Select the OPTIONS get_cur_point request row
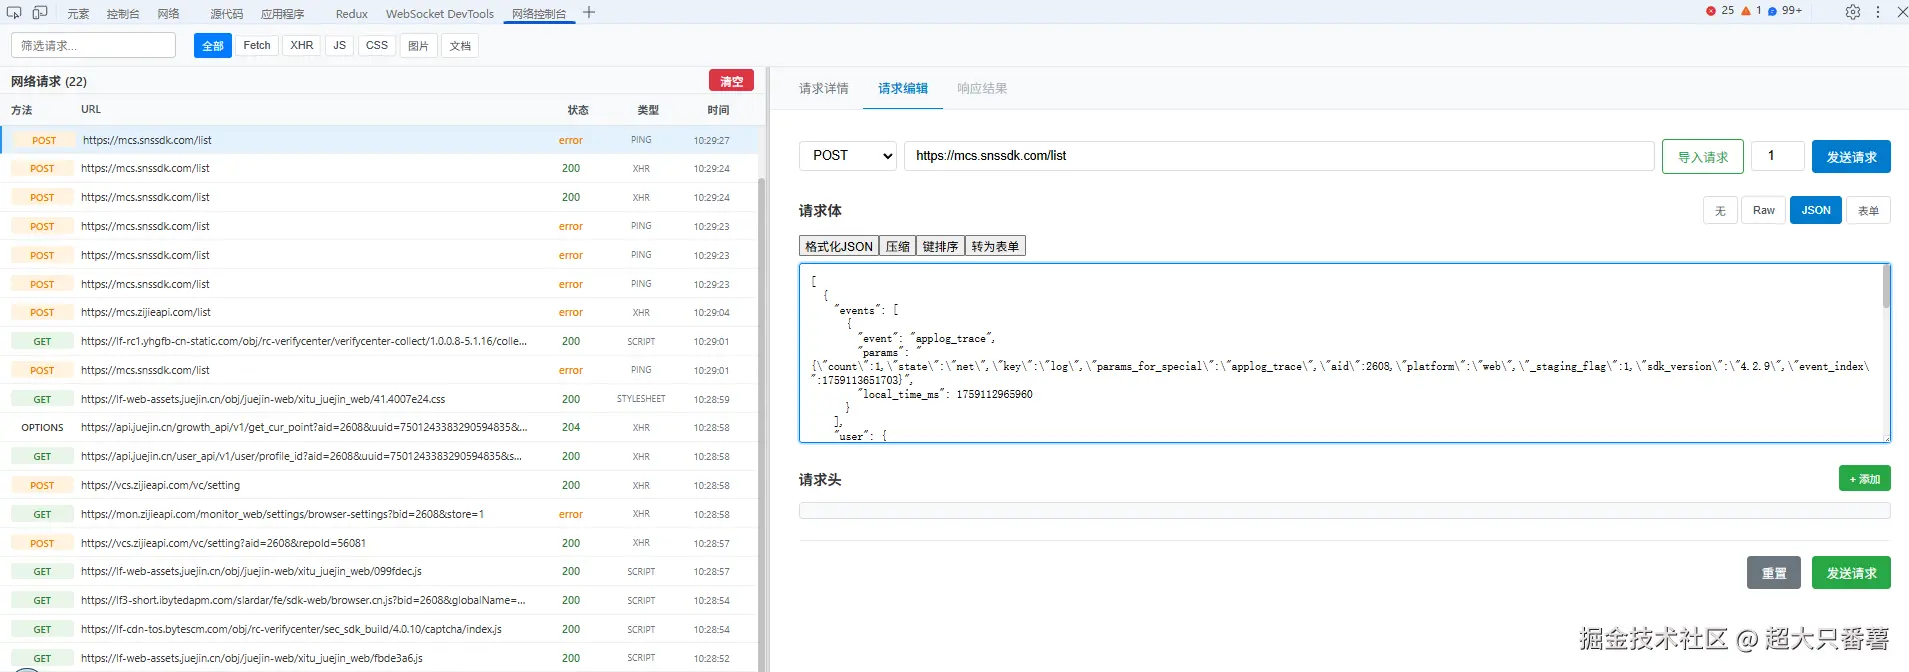Image resolution: width=1909 pixels, height=672 pixels. tap(379, 427)
